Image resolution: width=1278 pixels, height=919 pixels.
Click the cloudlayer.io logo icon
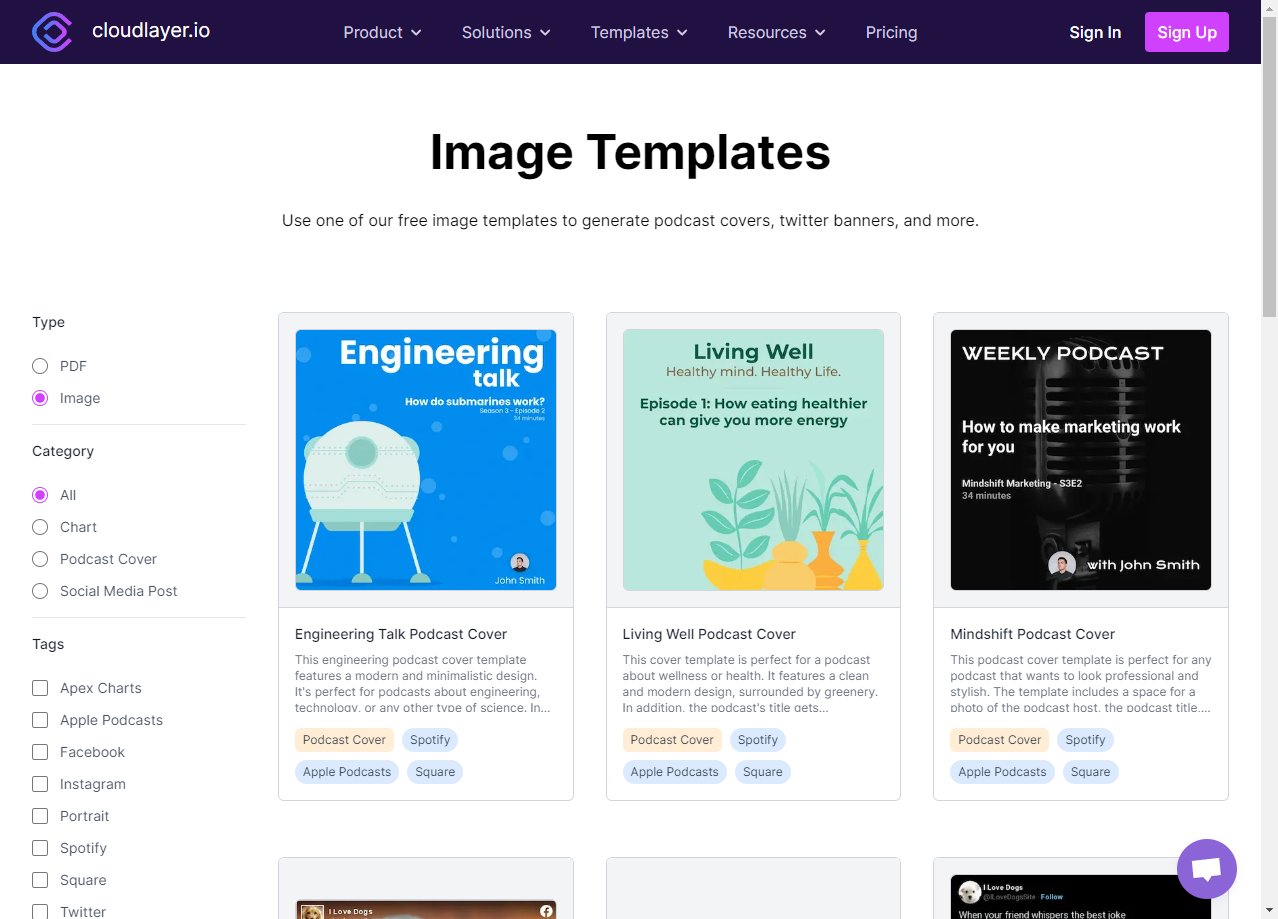pyautogui.click(x=52, y=32)
